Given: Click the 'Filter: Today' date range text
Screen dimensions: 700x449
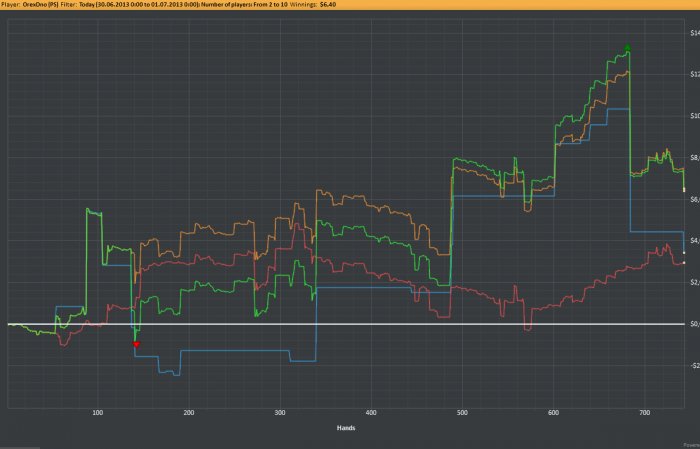Looking at the screenshot, I should (129, 4).
